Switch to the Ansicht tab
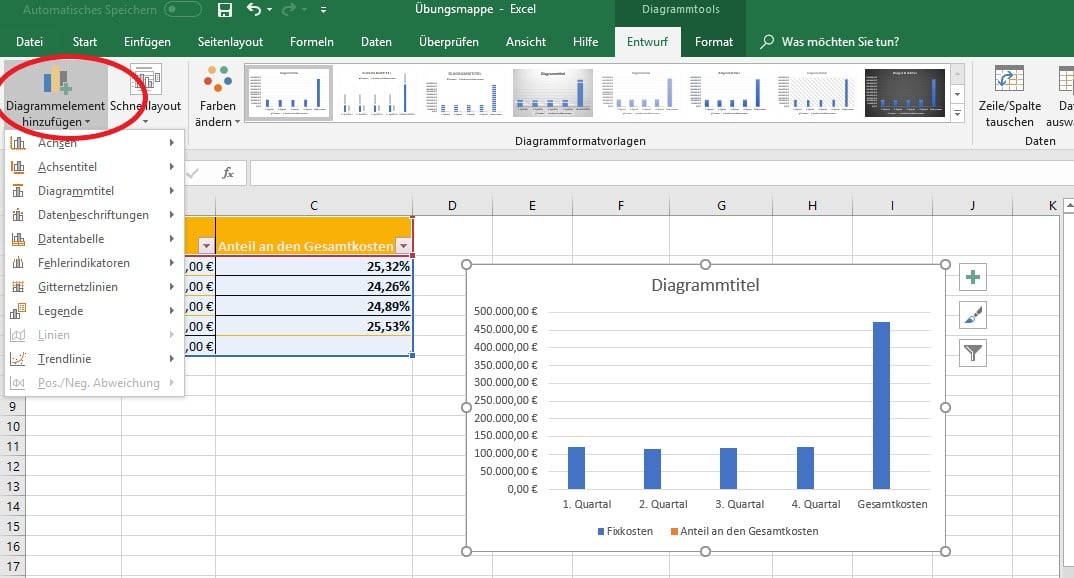The height and width of the screenshot is (578, 1074). pos(526,42)
